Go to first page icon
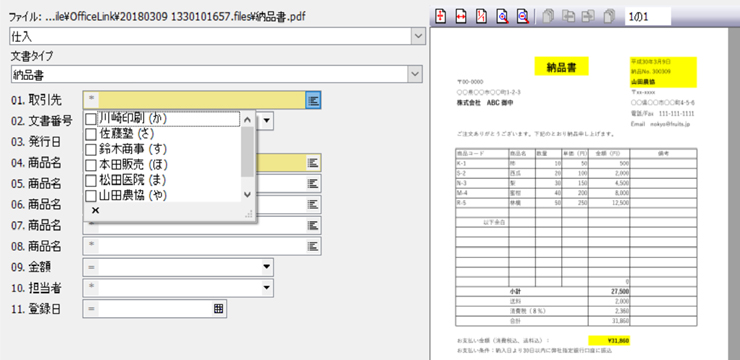Viewport: 740px width, 360px height. [548, 17]
